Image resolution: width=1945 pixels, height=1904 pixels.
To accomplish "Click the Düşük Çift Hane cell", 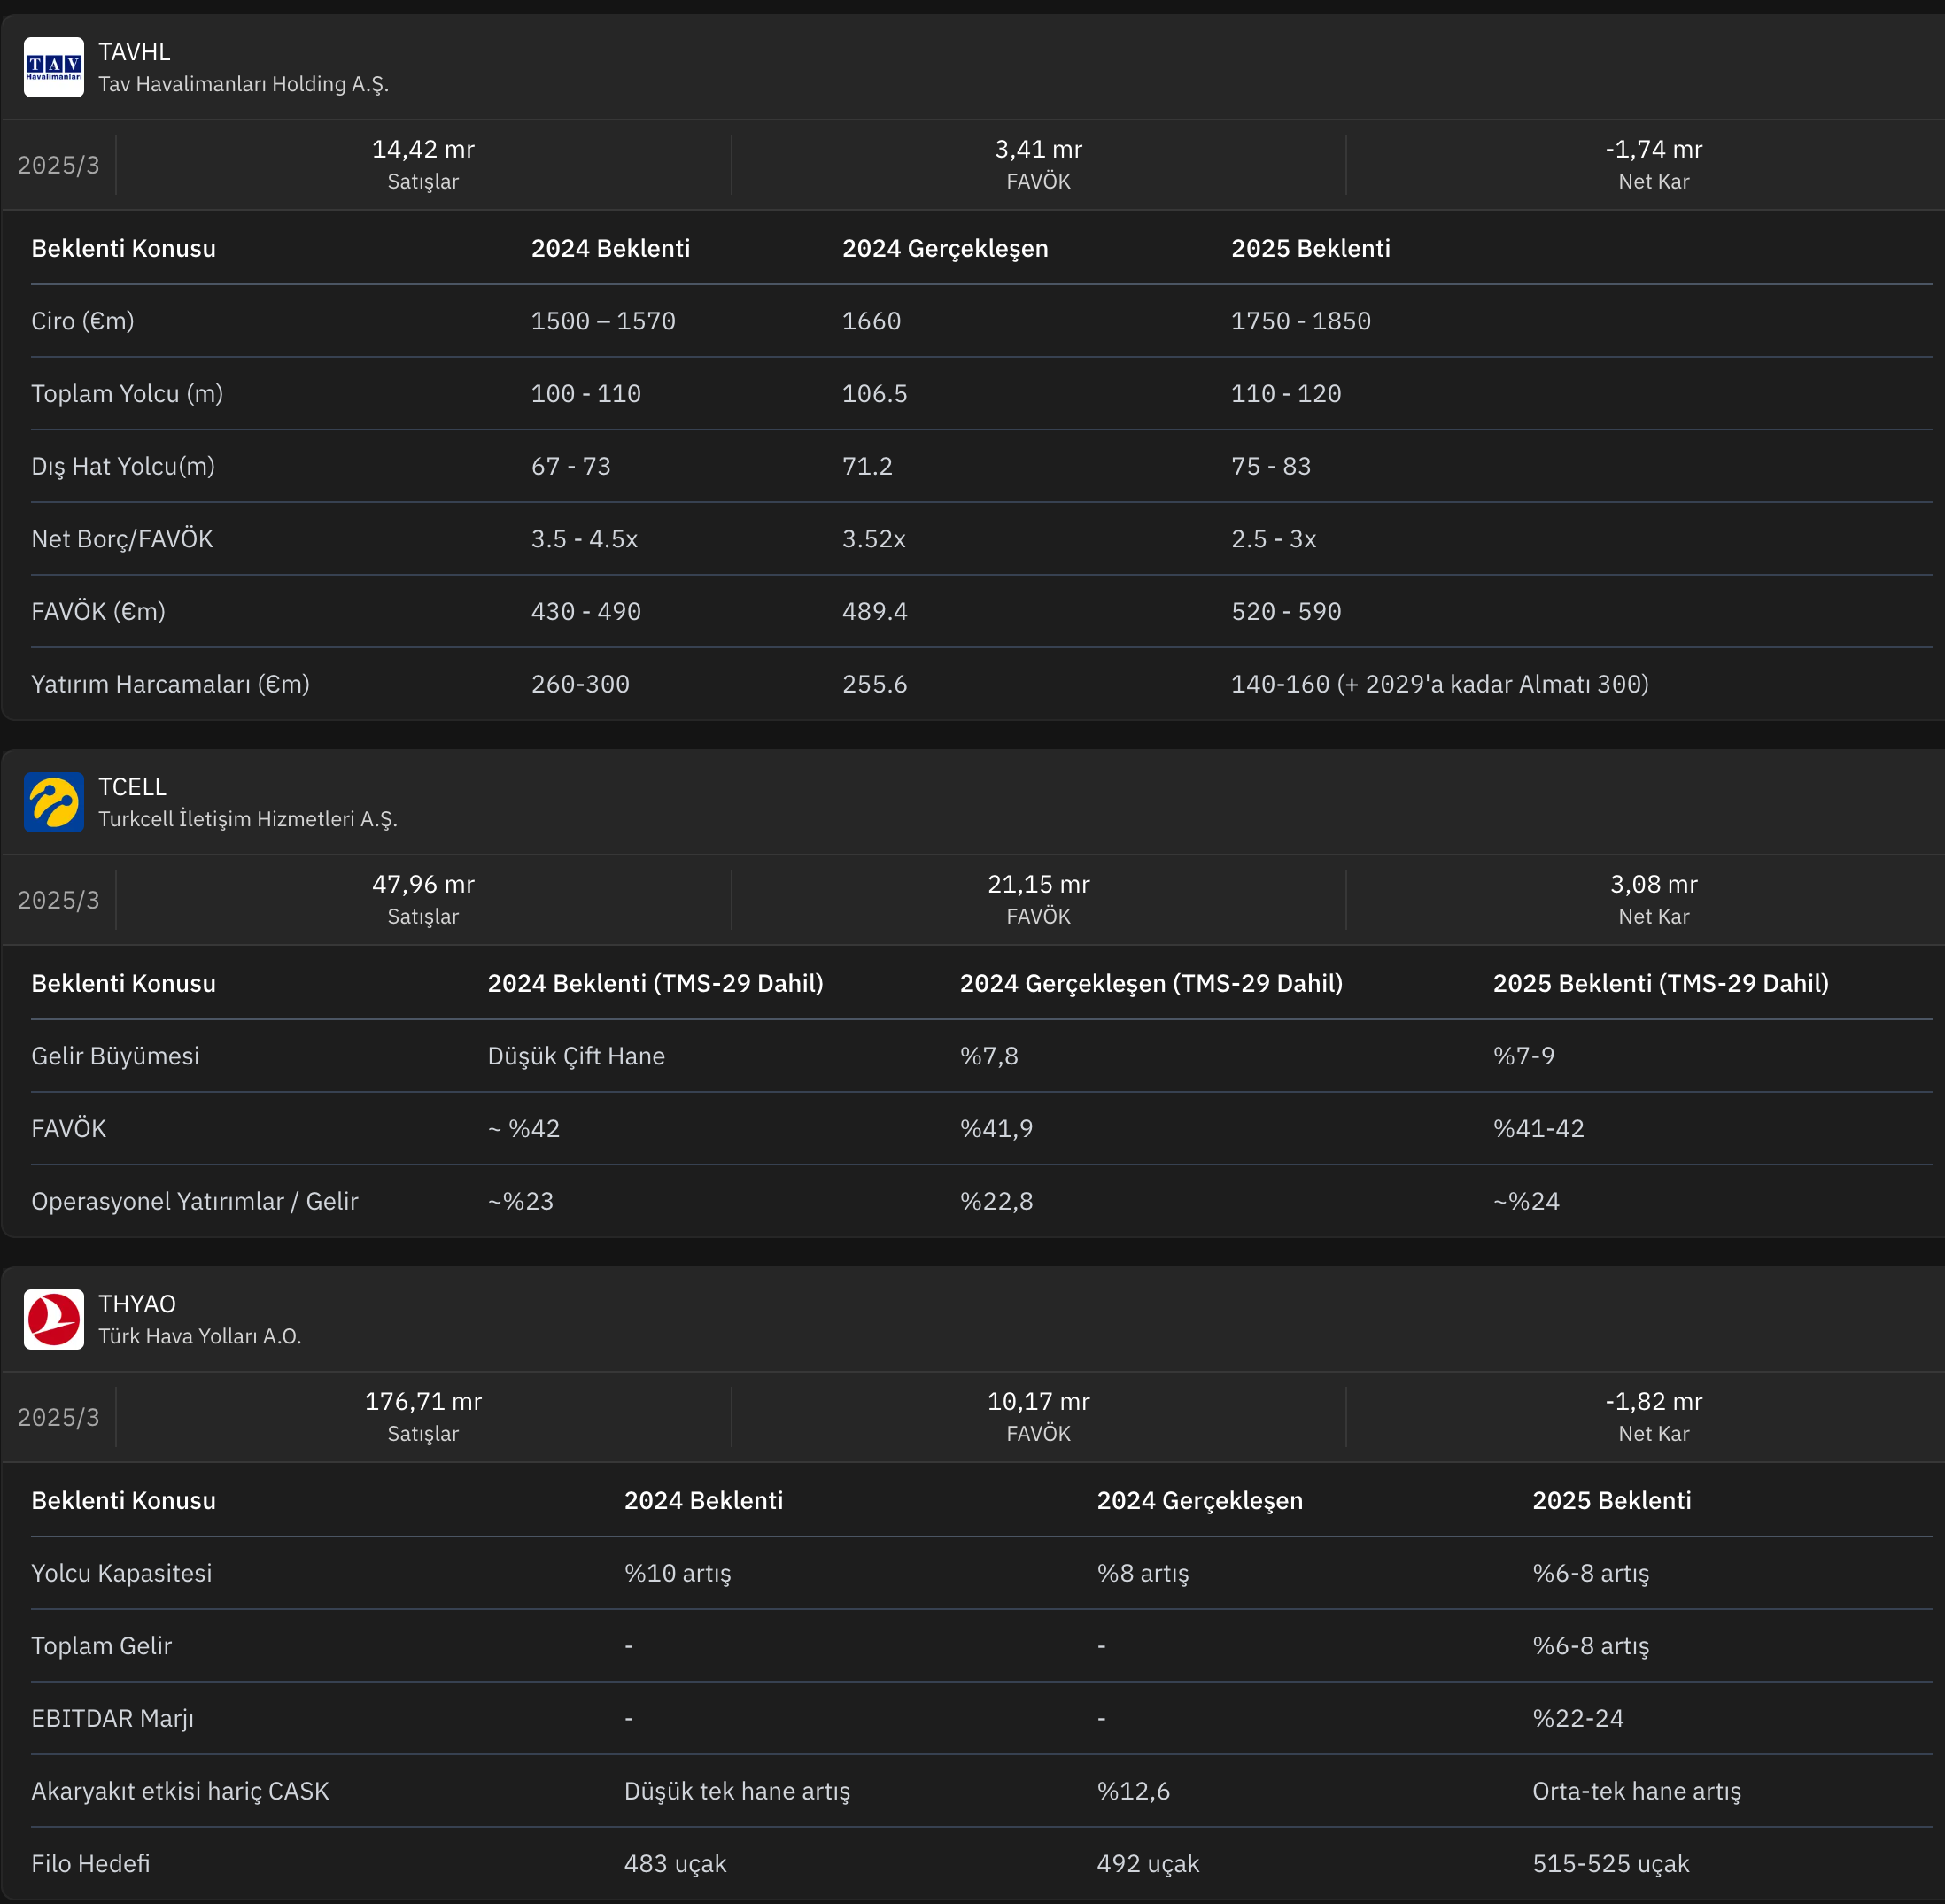I will [x=576, y=1057].
